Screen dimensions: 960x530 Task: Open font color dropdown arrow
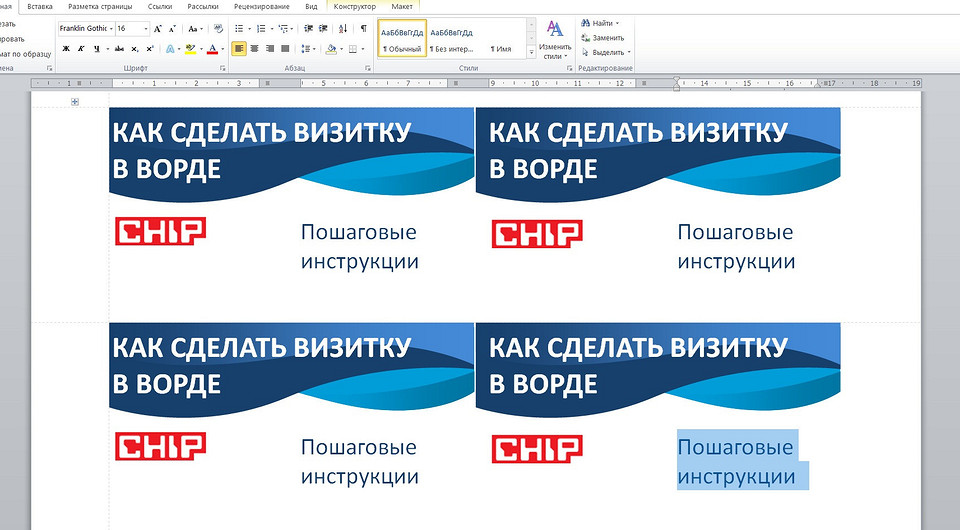222,49
